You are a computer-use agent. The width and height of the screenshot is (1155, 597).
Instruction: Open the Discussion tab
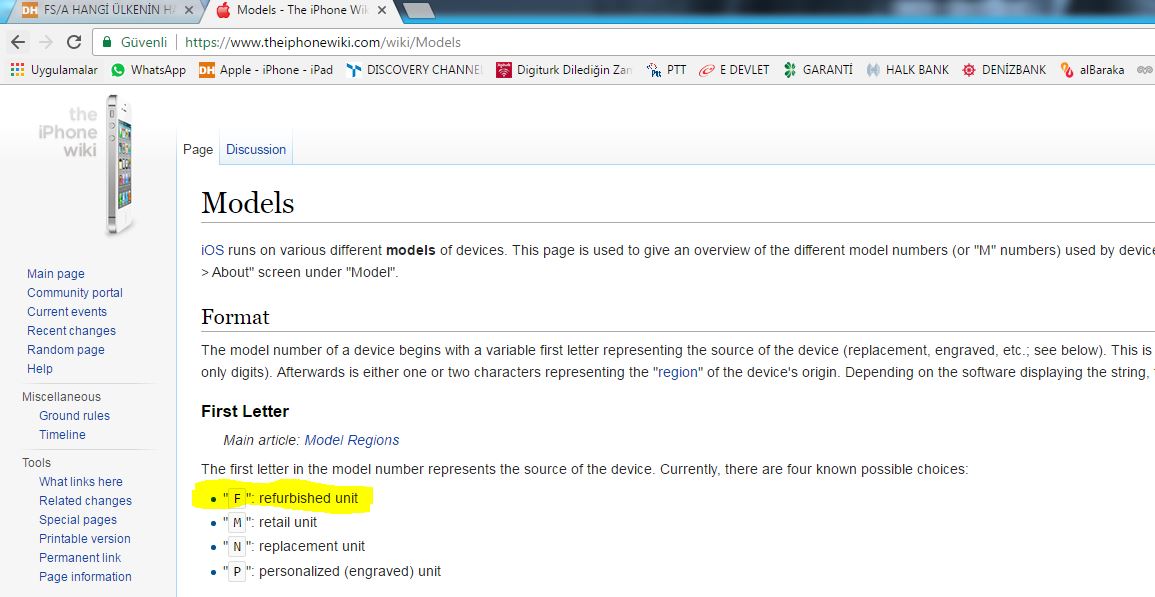[x=256, y=150]
